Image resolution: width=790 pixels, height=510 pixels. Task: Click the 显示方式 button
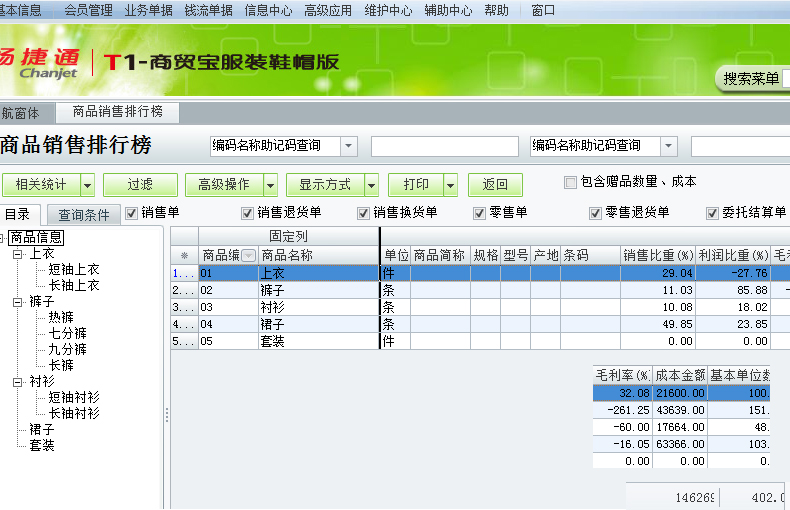[325, 185]
